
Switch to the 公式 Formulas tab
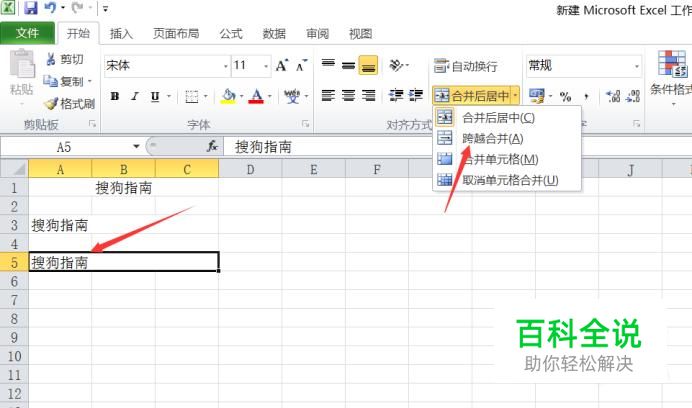(x=231, y=34)
